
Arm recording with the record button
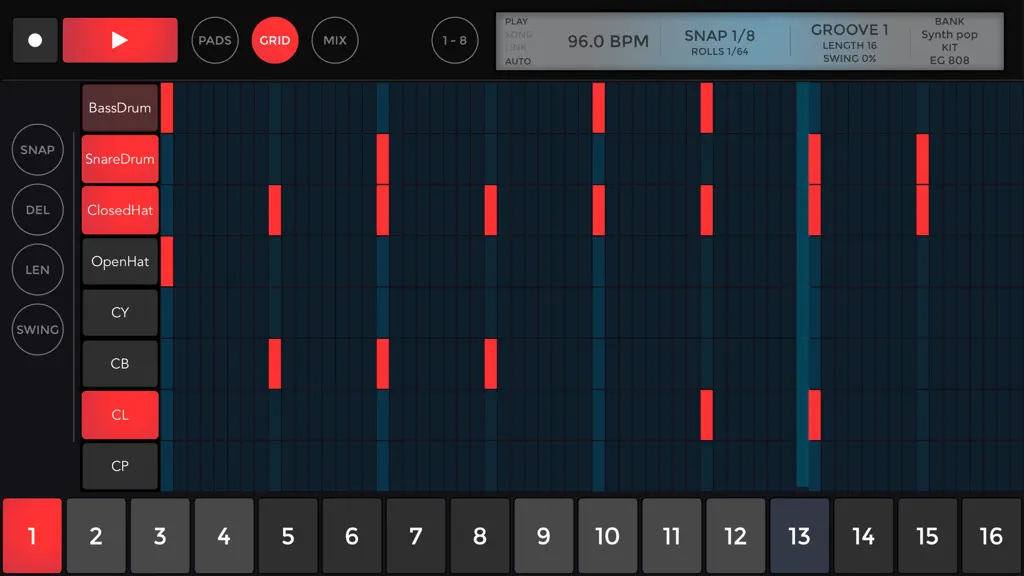[x=35, y=40]
